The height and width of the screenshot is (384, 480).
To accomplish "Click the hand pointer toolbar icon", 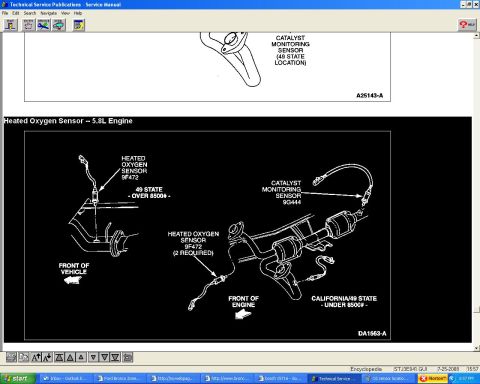I will (x=28, y=25).
